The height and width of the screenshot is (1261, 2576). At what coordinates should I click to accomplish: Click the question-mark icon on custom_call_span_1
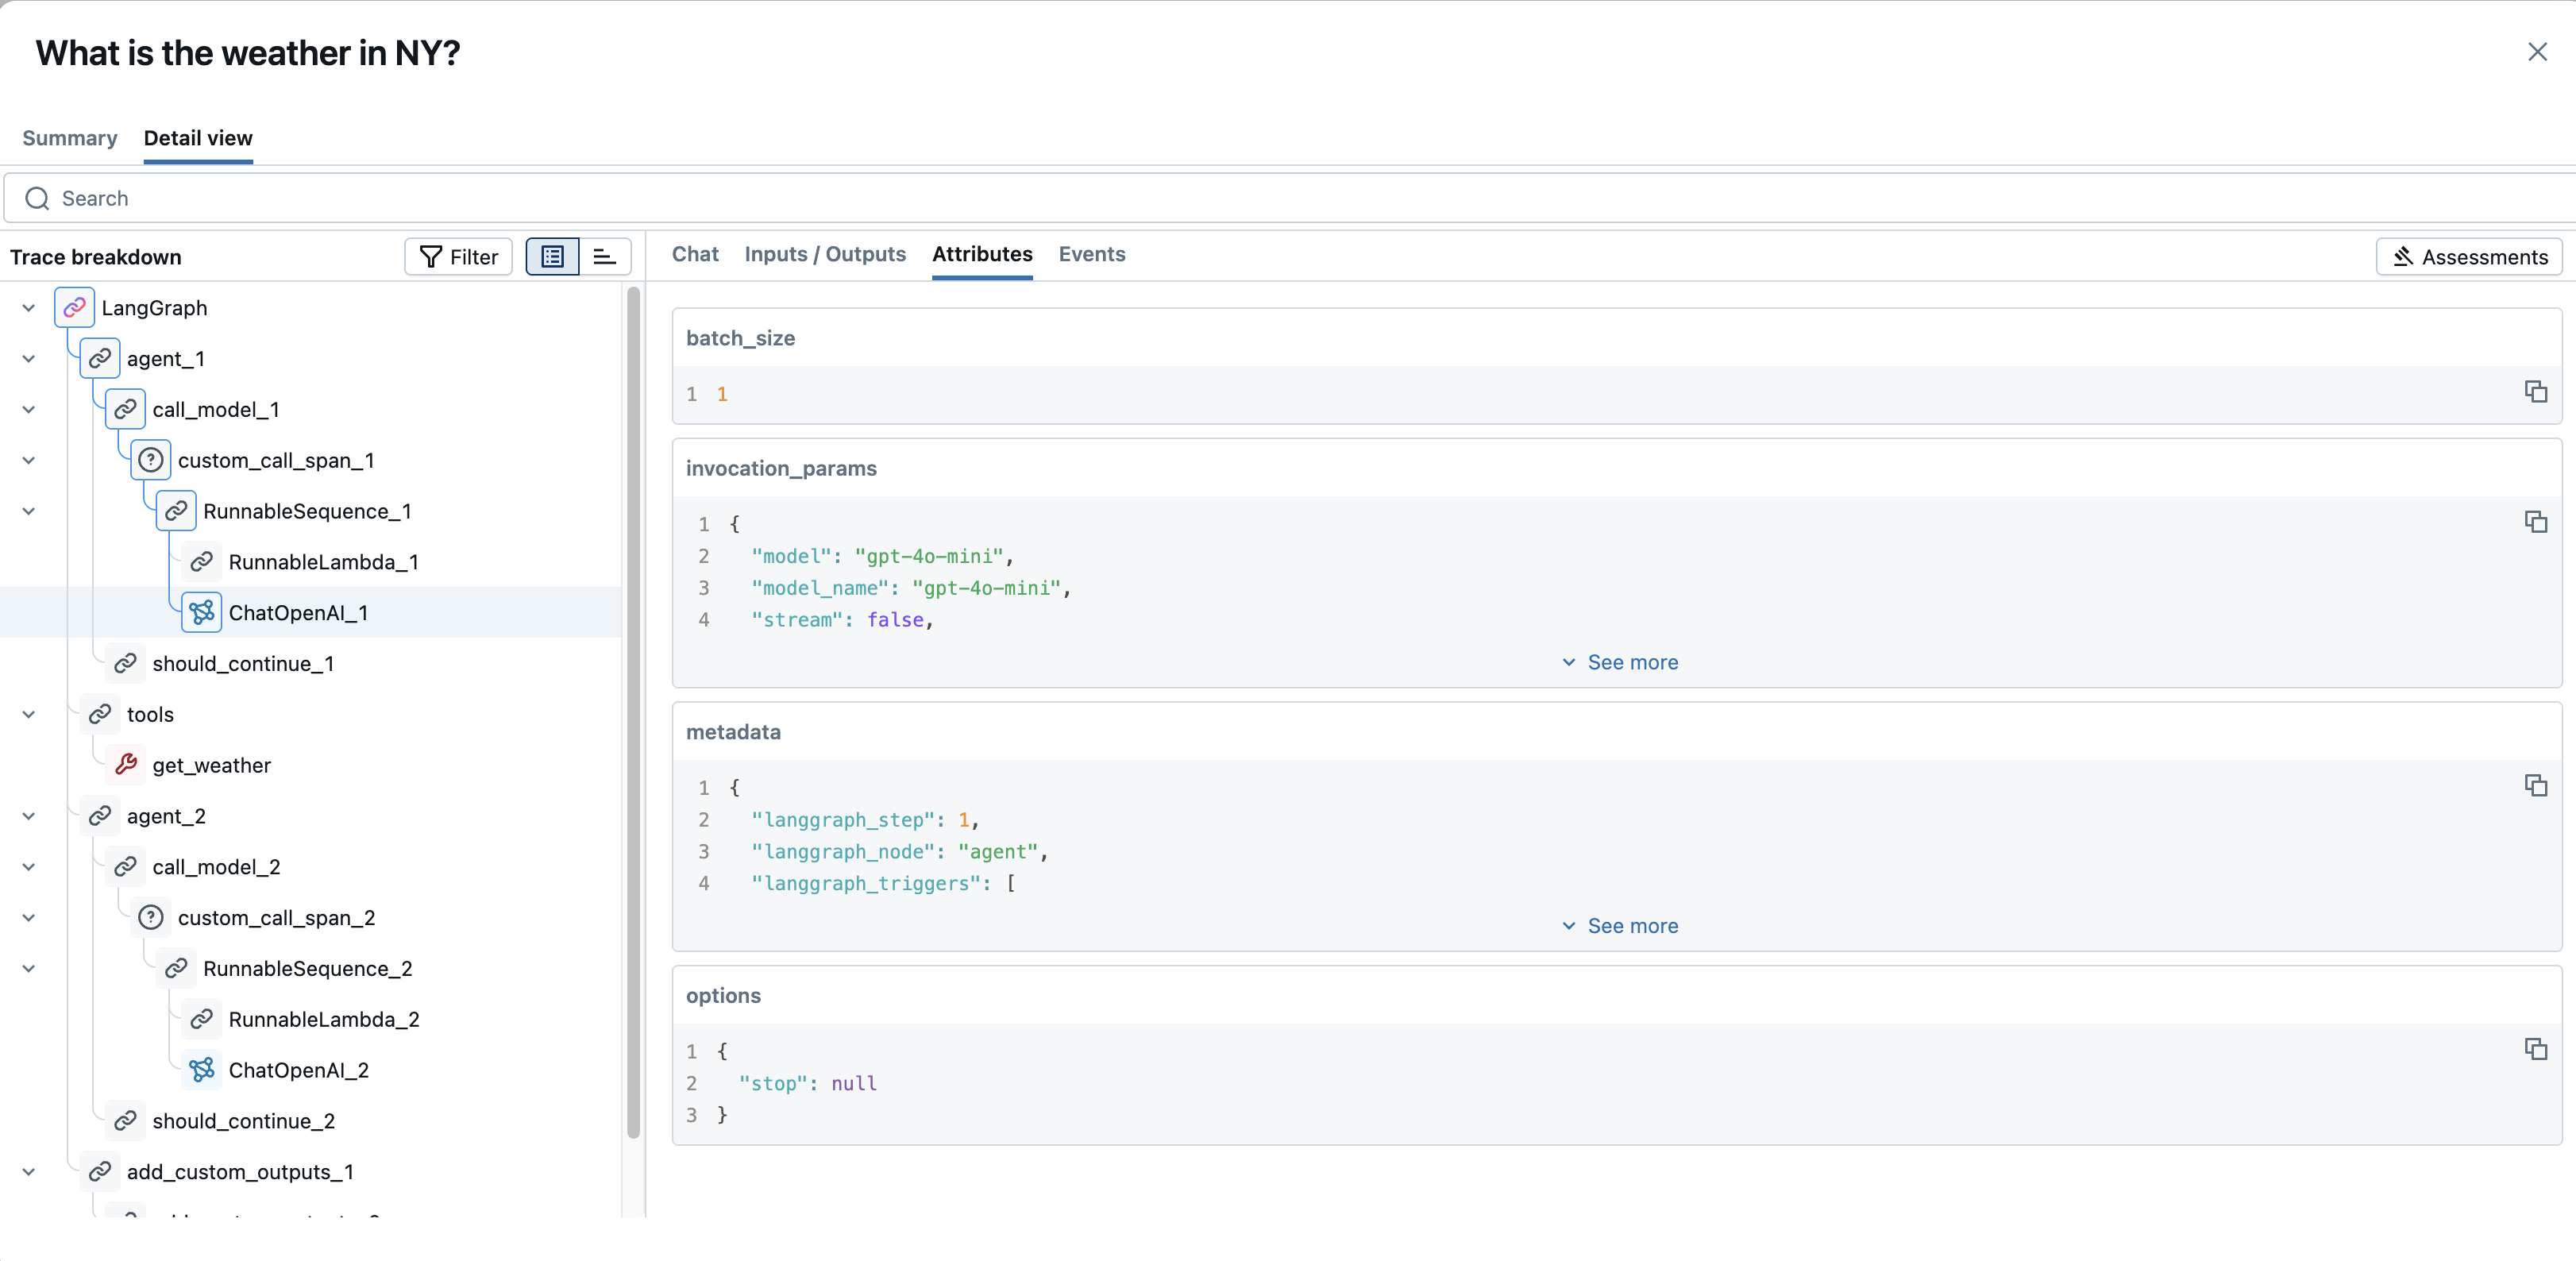point(151,460)
